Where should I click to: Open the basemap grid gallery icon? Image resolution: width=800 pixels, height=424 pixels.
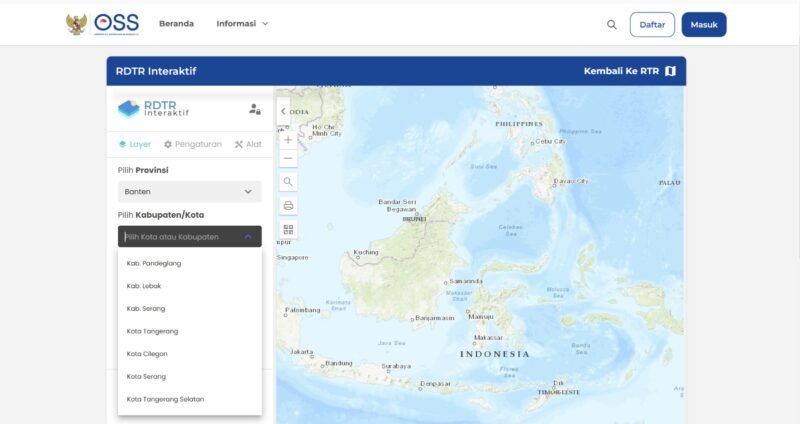[288, 229]
